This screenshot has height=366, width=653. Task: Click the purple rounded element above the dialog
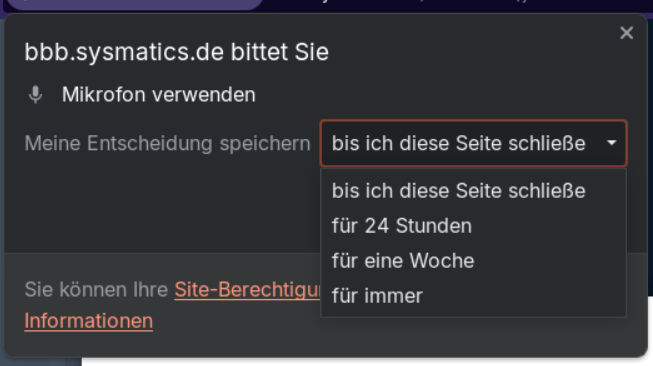tap(135, 4)
